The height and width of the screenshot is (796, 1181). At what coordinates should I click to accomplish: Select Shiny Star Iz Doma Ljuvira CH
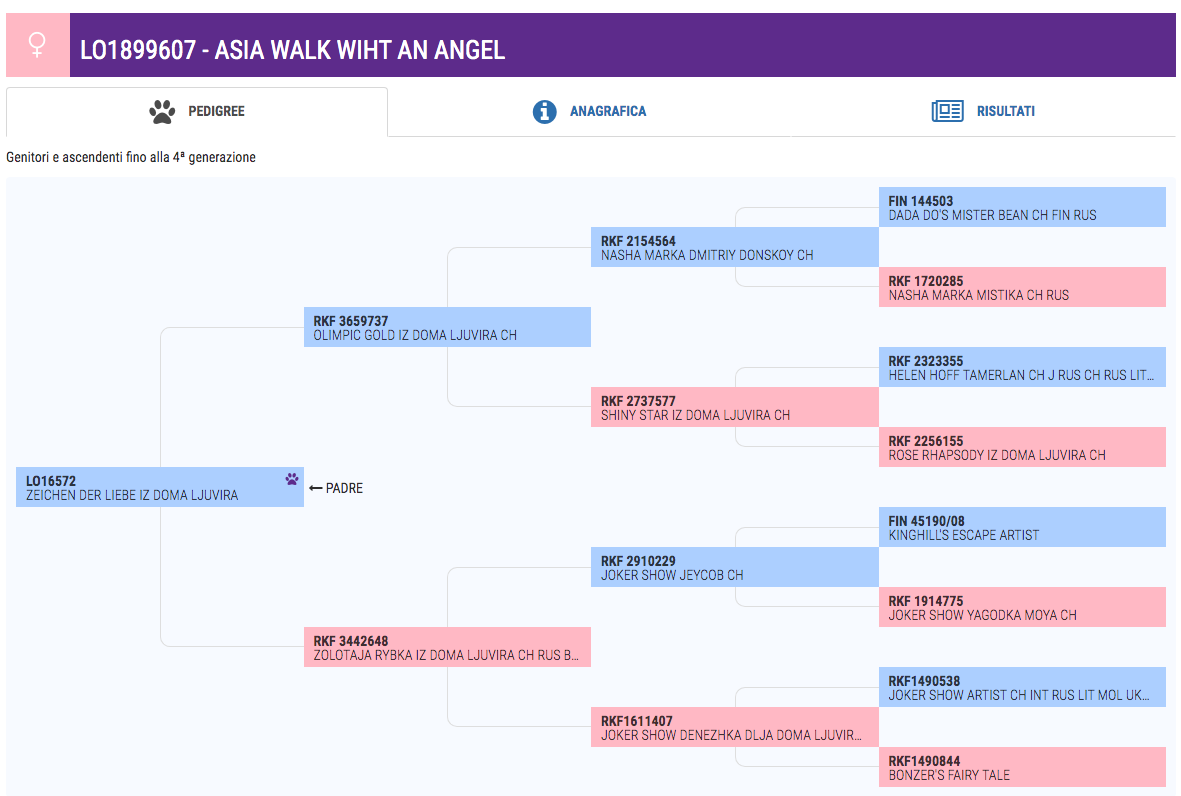click(735, 407)
